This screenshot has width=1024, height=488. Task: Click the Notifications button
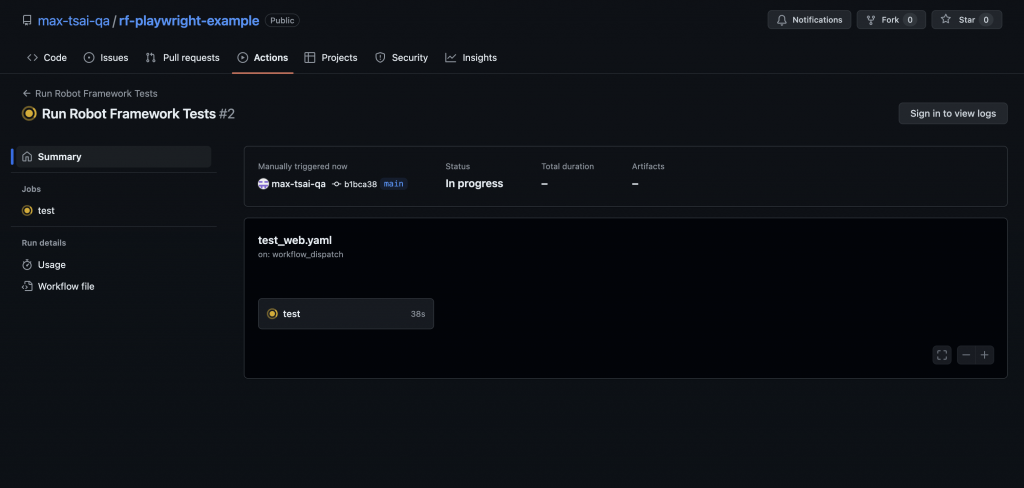click(x=809, y=20)
